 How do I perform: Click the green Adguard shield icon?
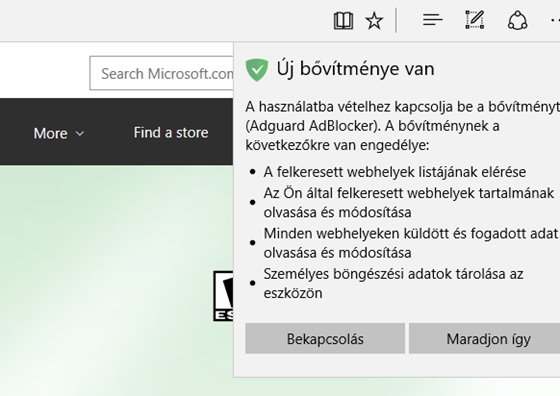257,70
